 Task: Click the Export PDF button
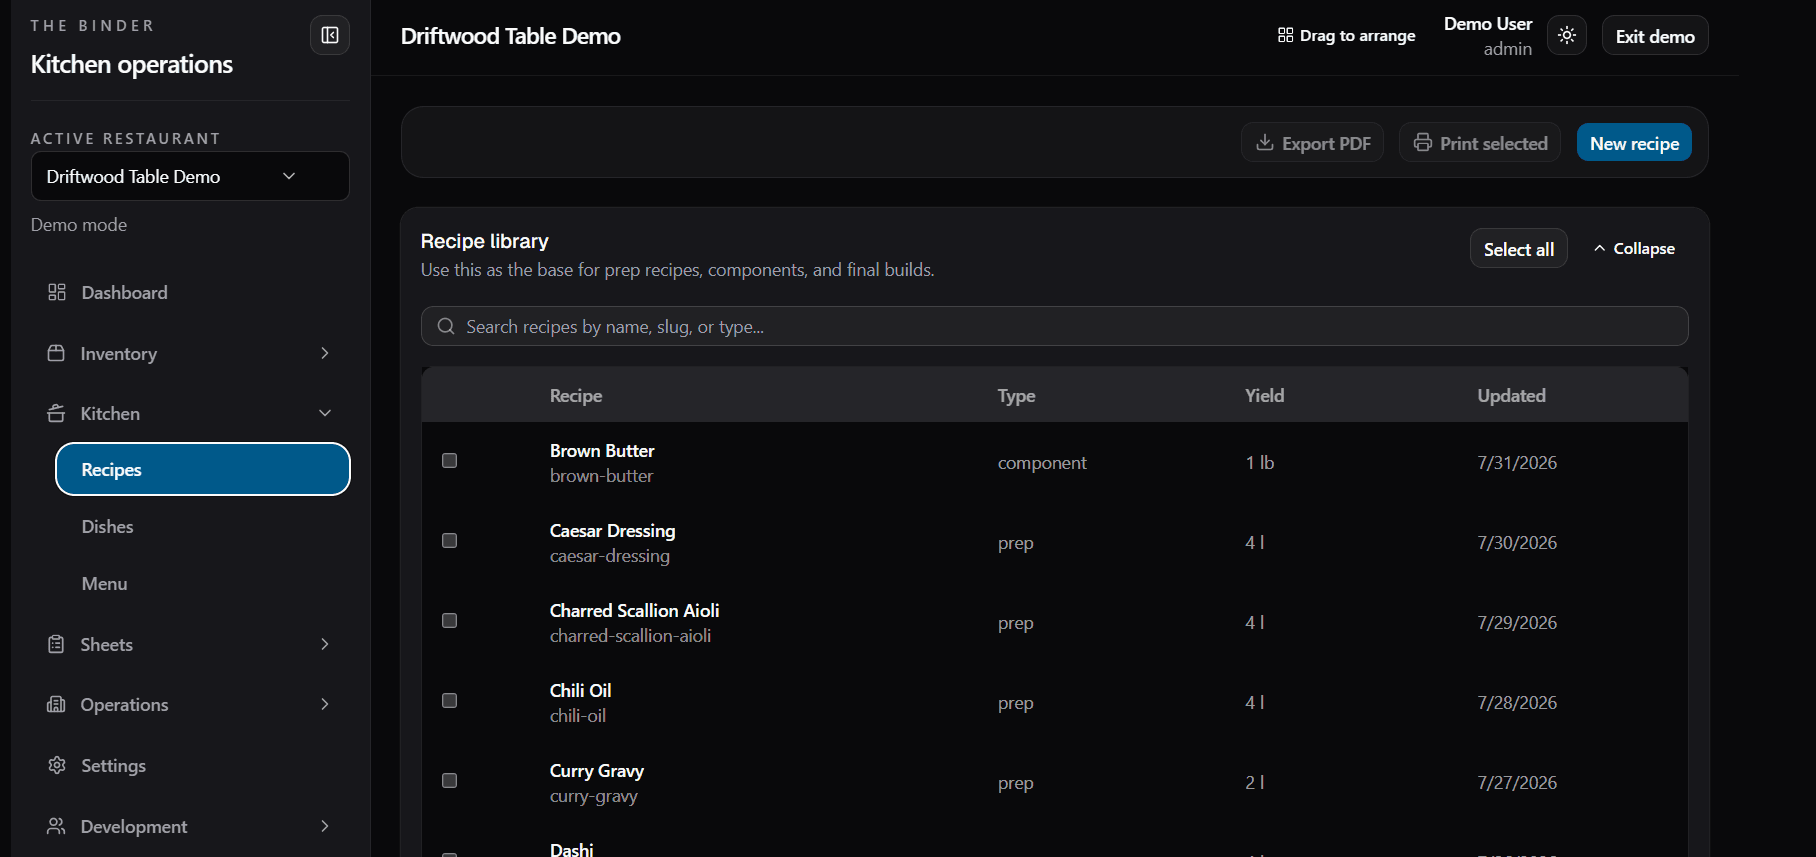tap(1313, 143)
